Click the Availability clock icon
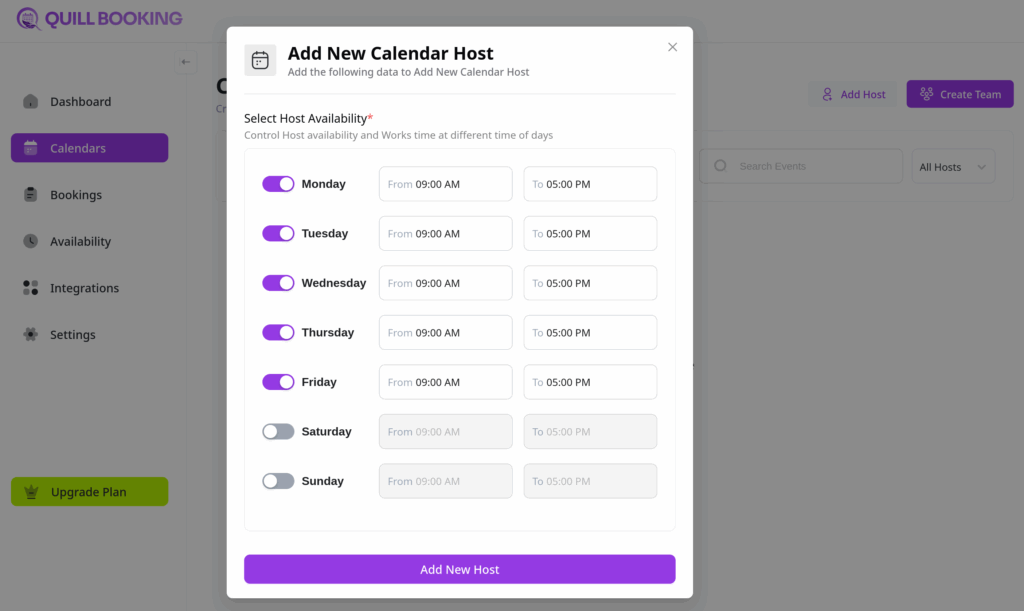 tap(31, 241)
